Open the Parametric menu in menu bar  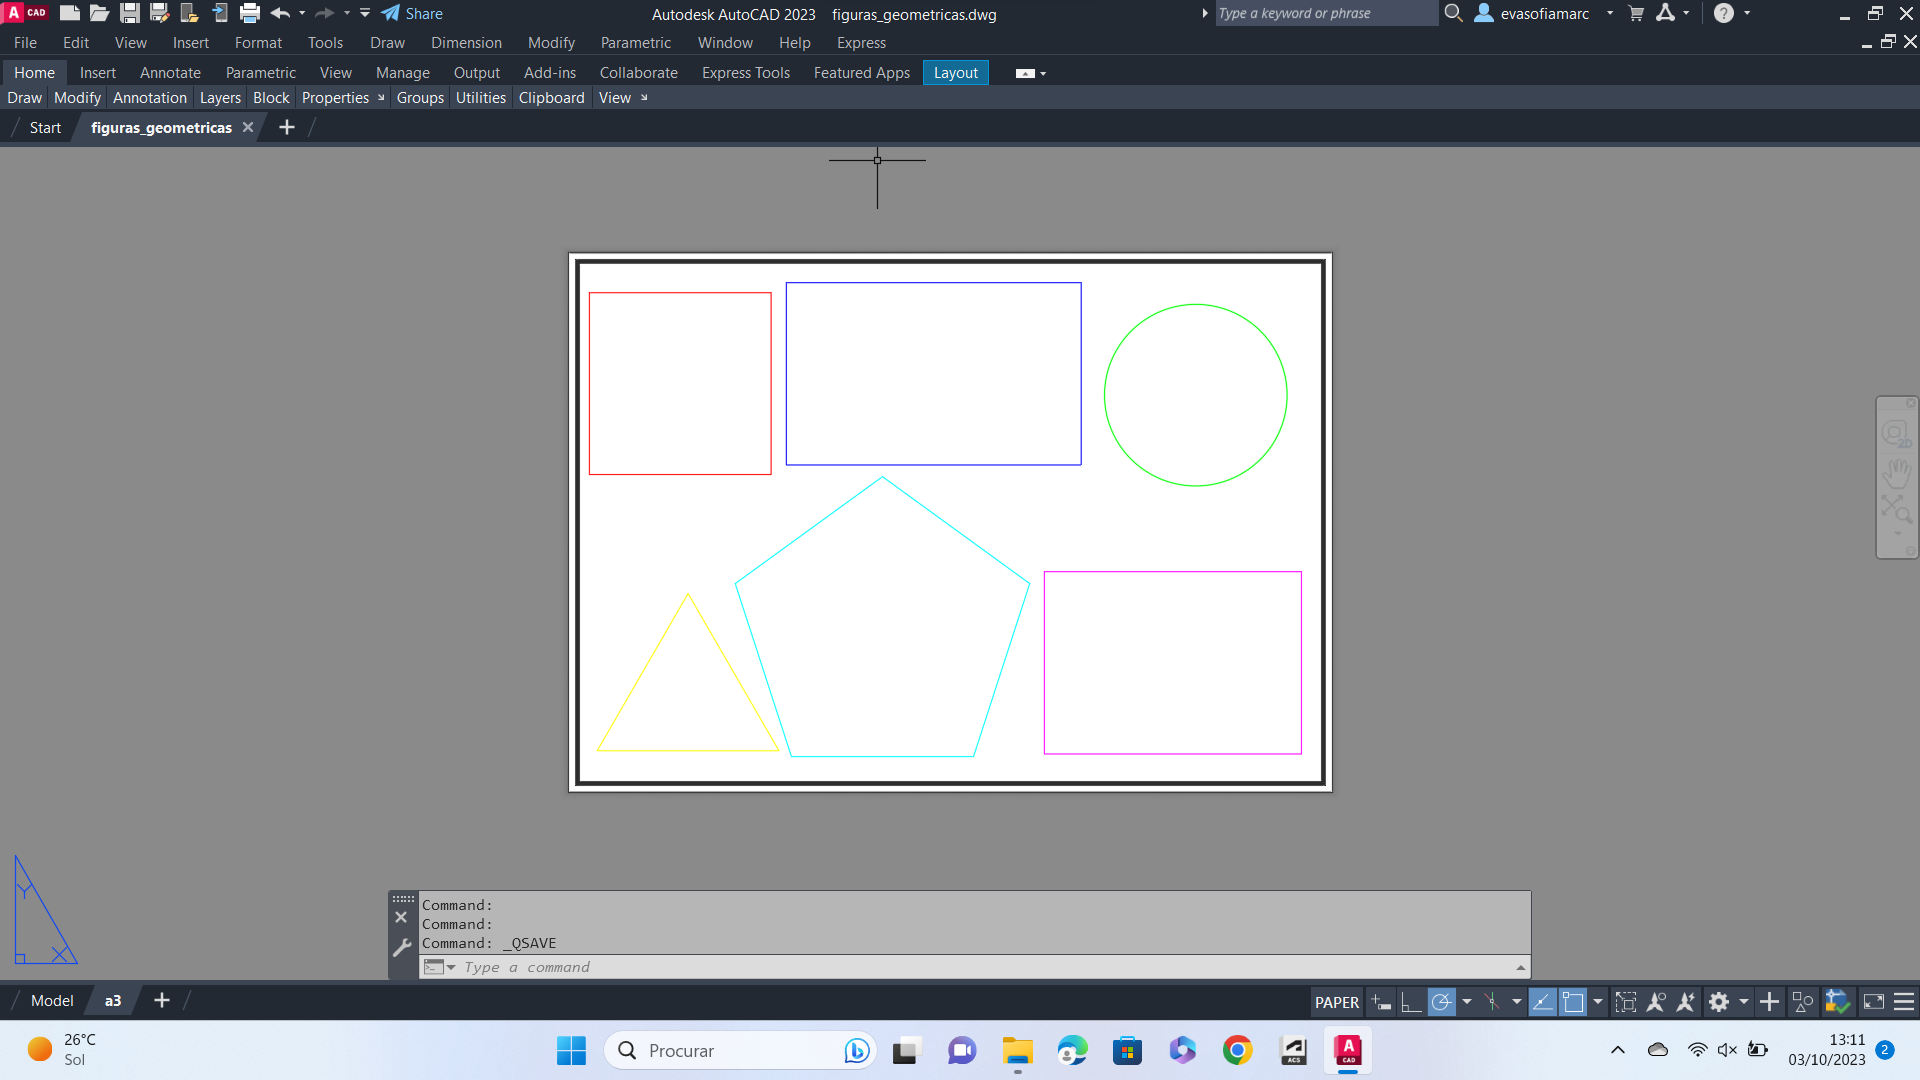[636, 43]
